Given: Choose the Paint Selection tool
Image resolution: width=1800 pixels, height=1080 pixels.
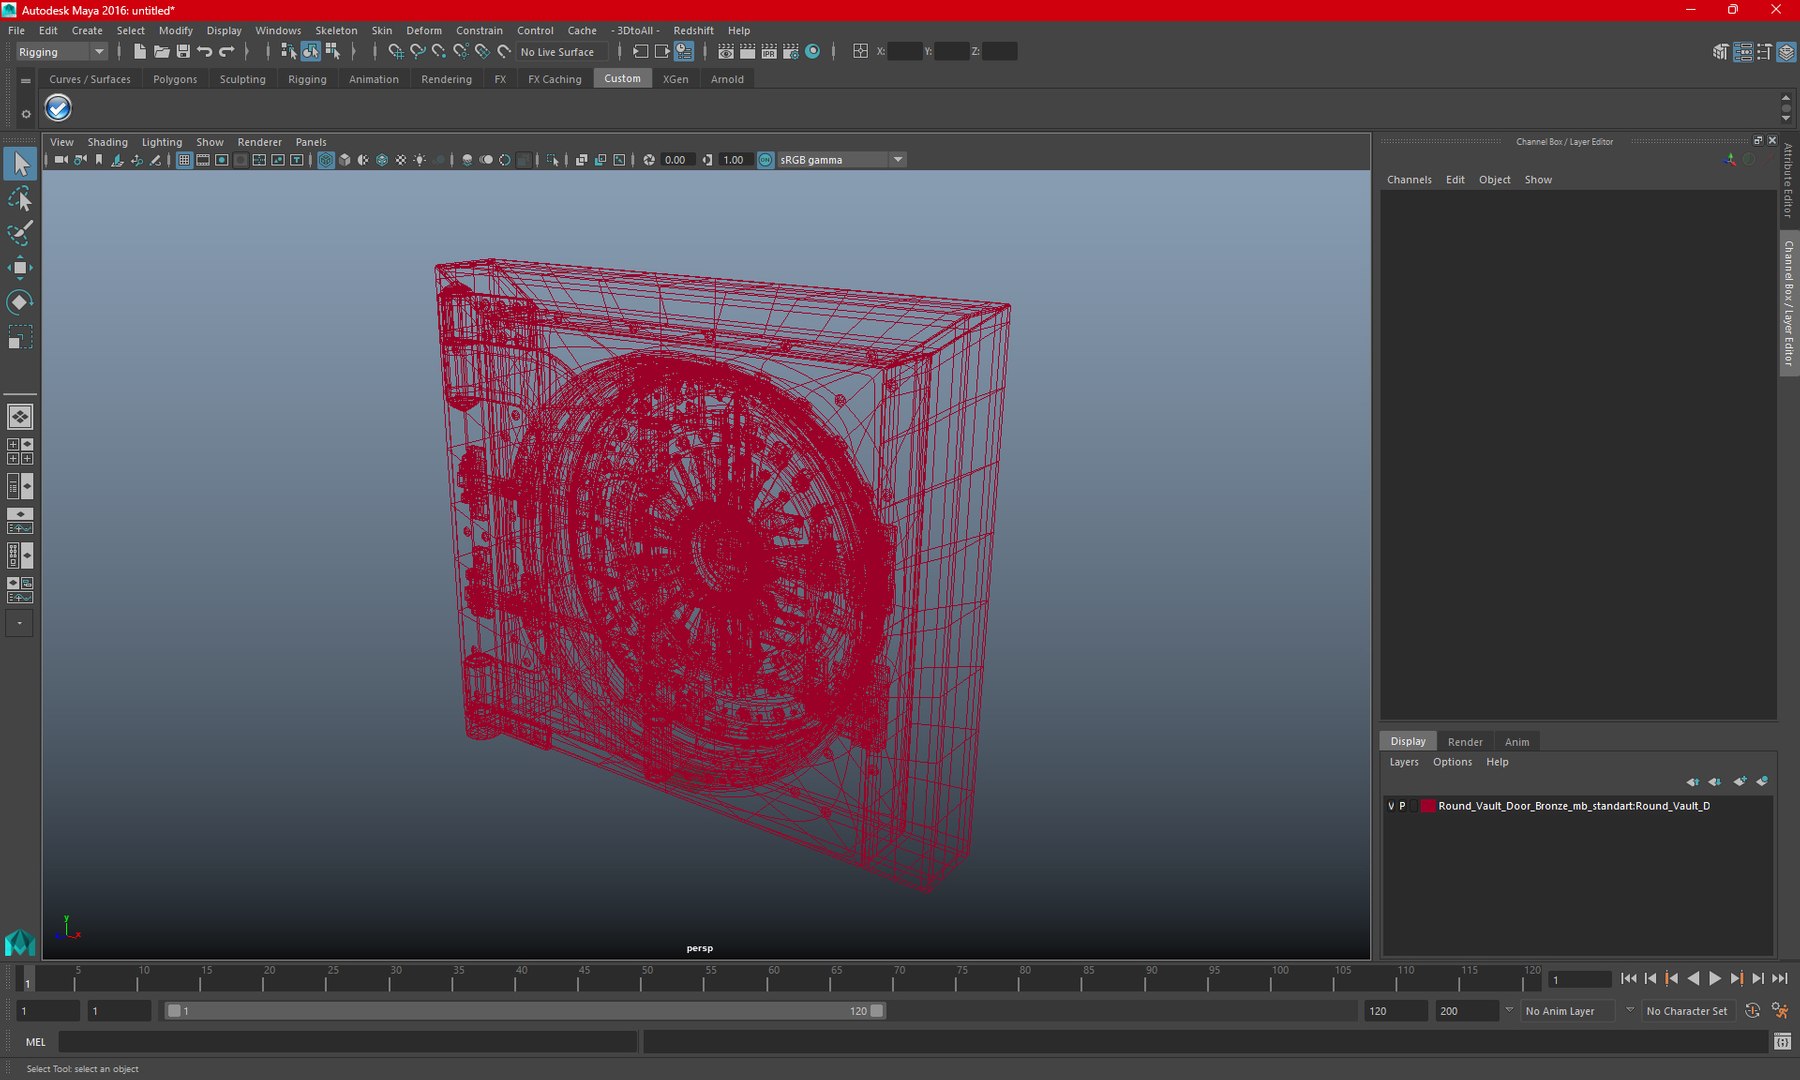Looking at the screenshot, I should point(20,233).
